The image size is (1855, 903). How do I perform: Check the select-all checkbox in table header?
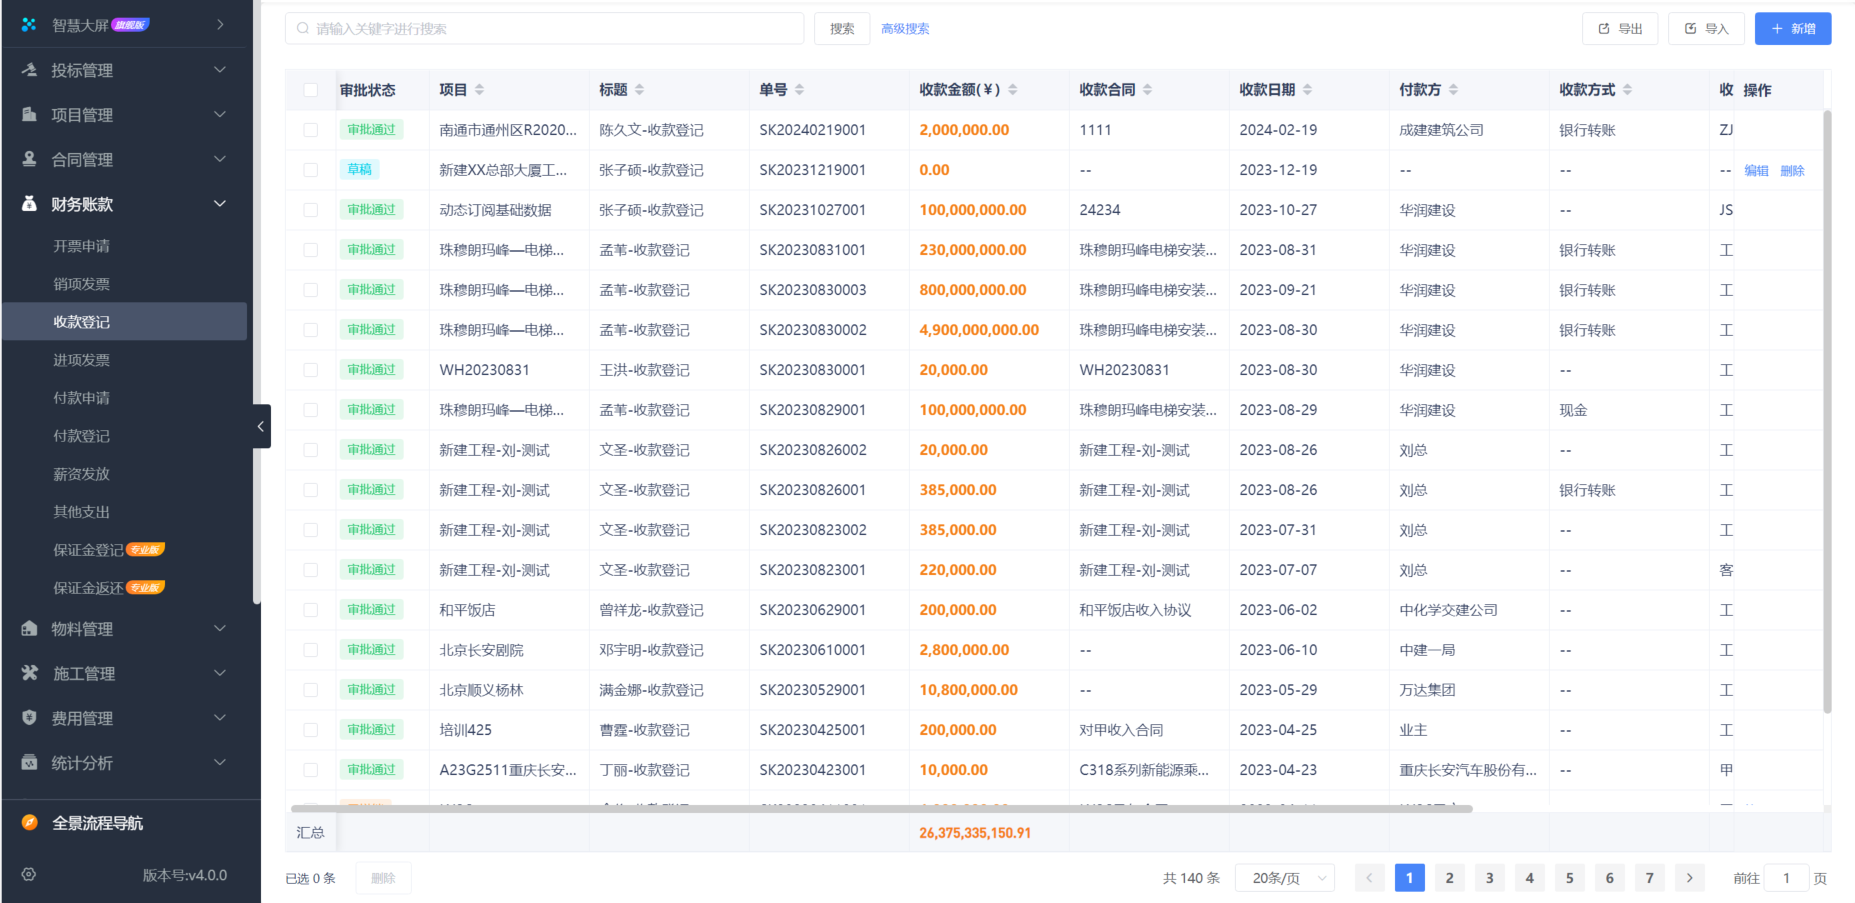coord(311,89)
